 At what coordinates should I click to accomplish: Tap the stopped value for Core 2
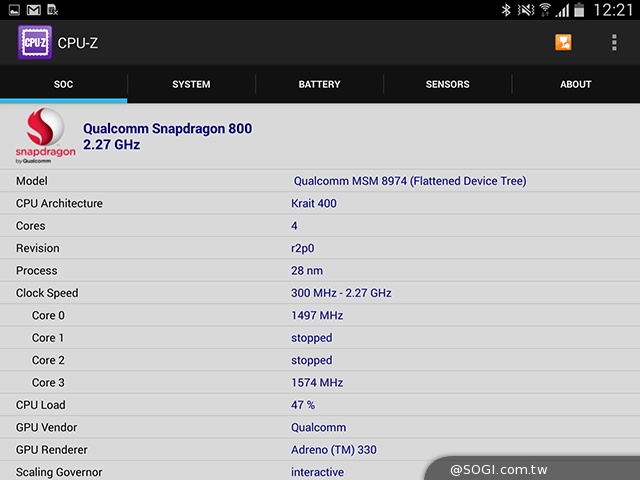point(311,360)
